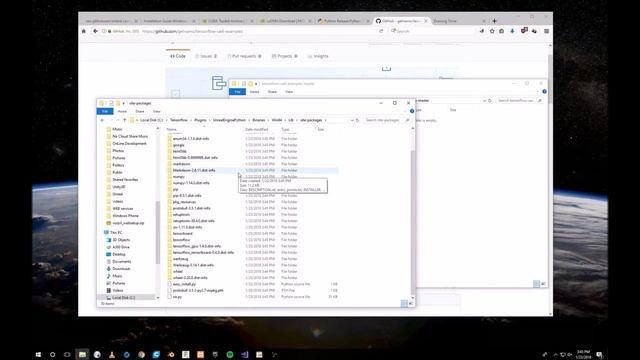Open Help icon in the rear Explorer window
640x360 pixels.
click(544, 92)
